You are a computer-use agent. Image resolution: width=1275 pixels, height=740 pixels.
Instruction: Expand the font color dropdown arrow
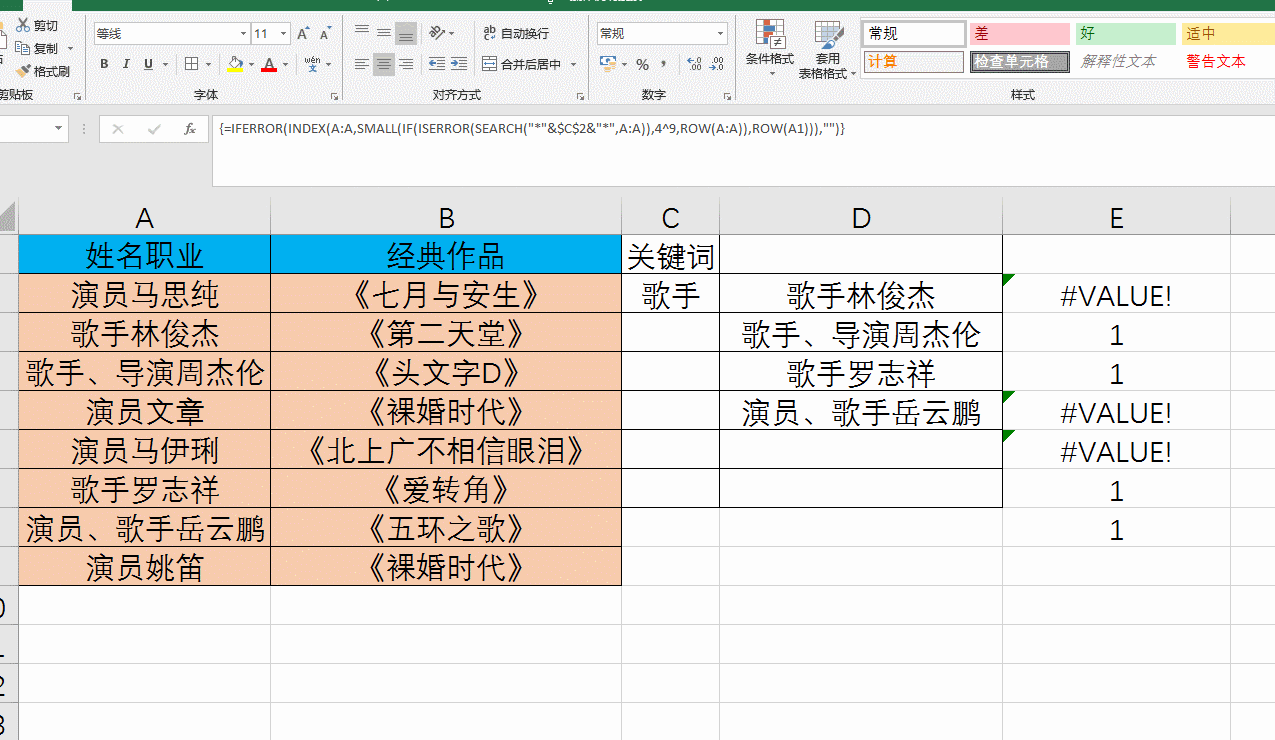pos(285,65)
